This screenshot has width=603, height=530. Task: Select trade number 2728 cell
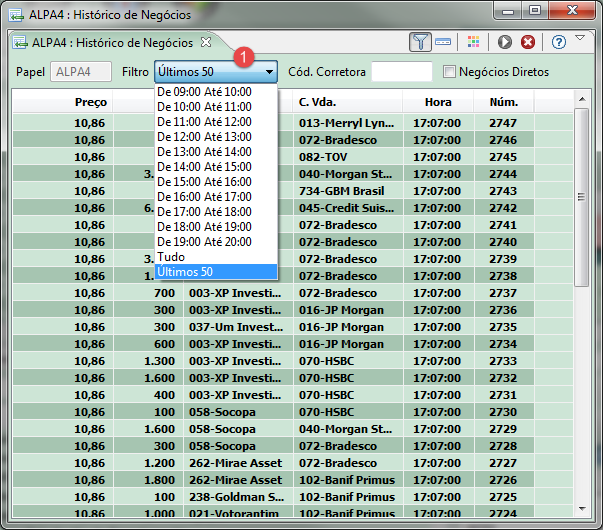[504, 446]
